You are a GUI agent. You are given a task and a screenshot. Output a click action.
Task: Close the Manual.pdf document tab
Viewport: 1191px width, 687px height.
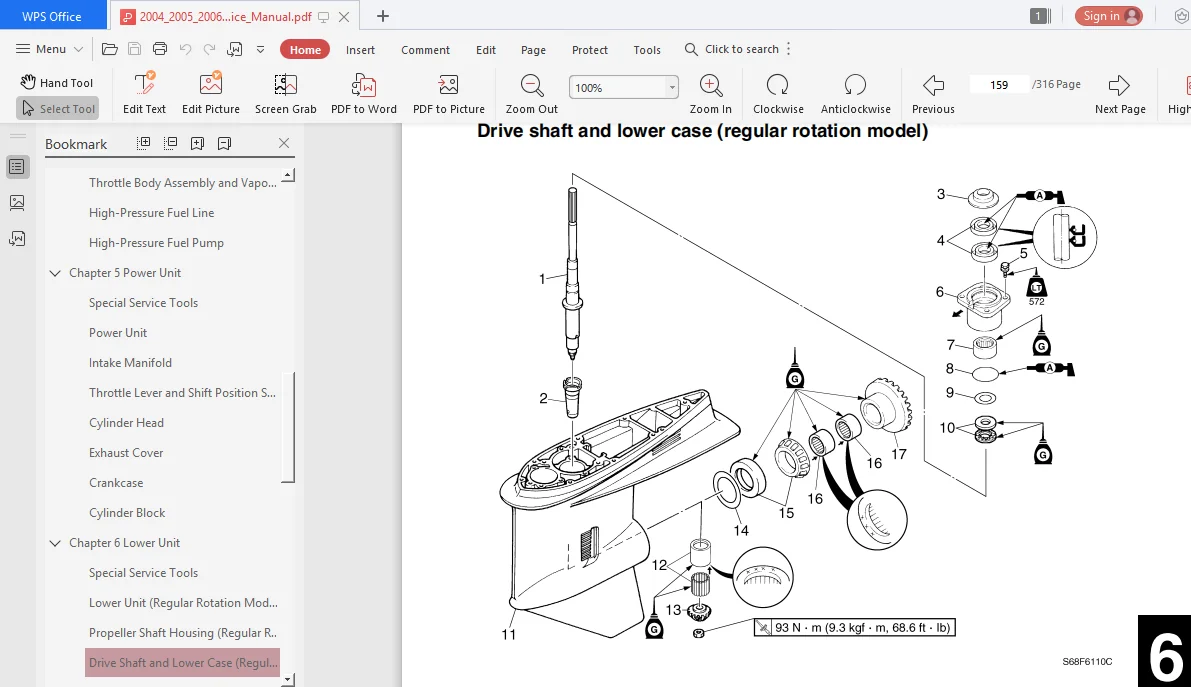(x=344, y=16)
